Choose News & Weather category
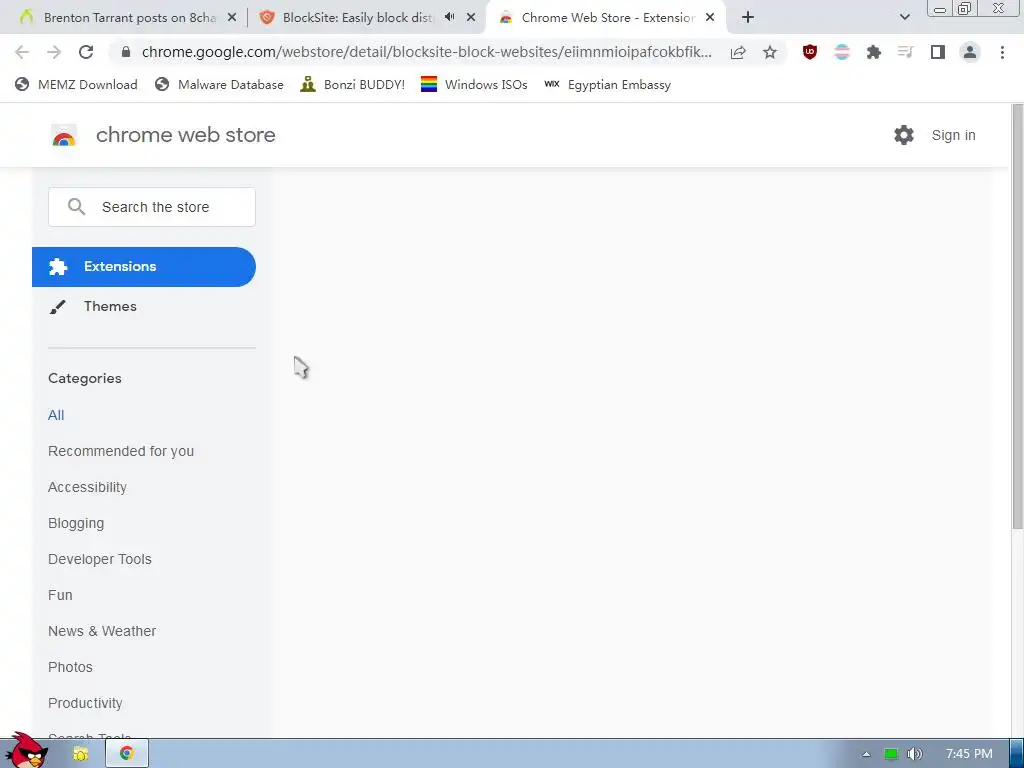The width and height of the screenshot is (1024, 768). tap(102, 631)
